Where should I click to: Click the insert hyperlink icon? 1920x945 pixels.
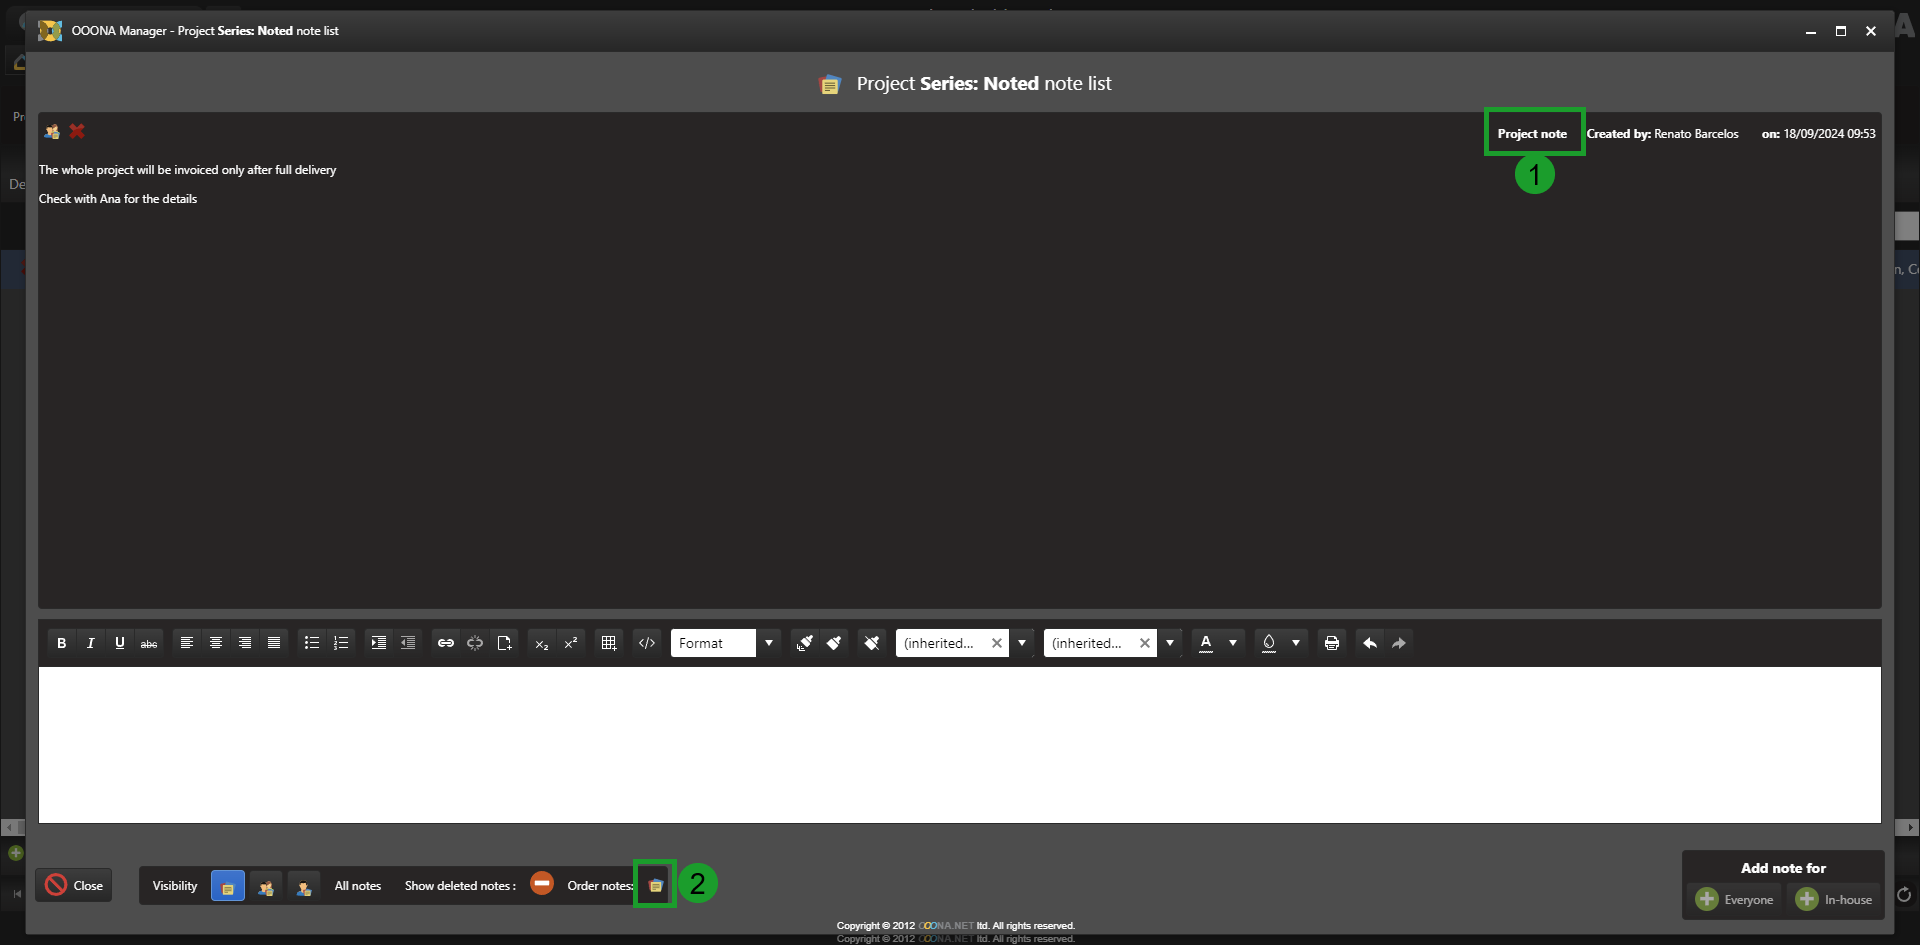tap(446, 643)
